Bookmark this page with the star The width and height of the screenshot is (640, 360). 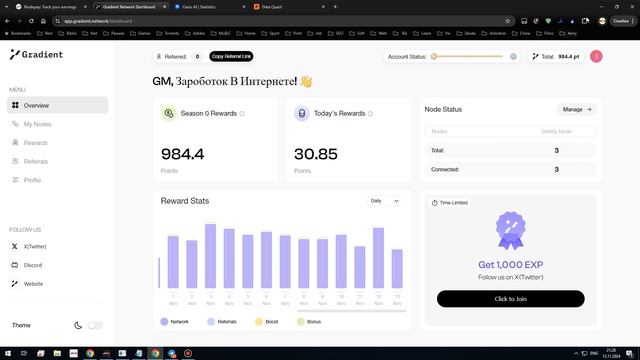(508, 21)
